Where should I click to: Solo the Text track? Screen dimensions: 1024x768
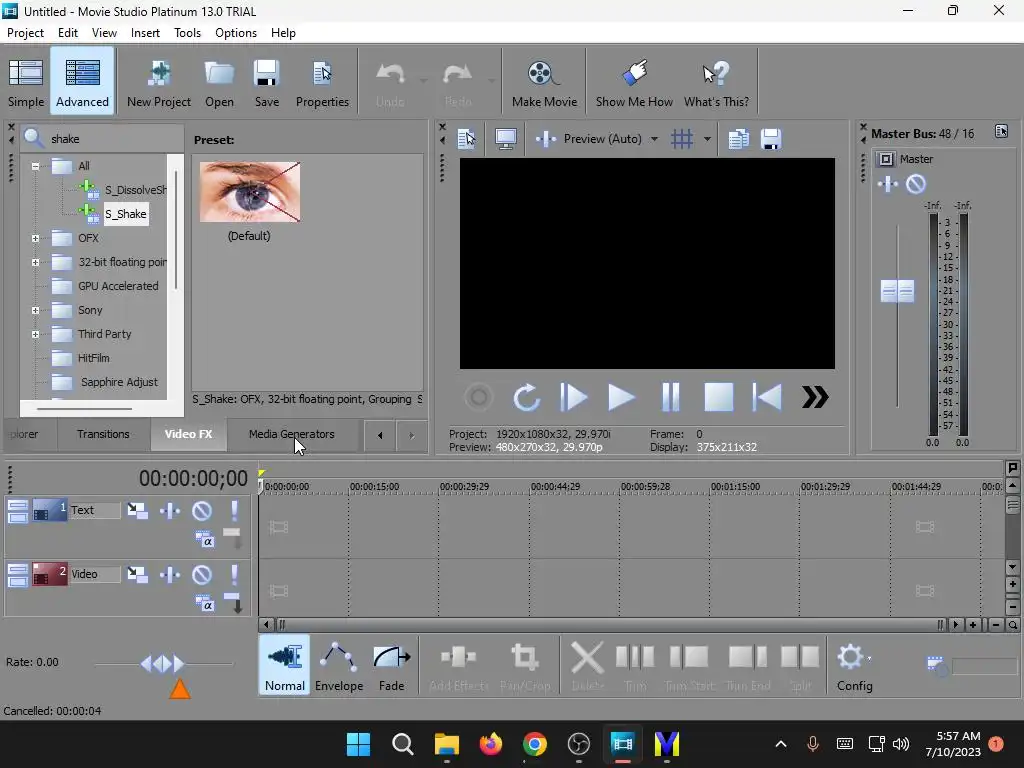[234, 511]
